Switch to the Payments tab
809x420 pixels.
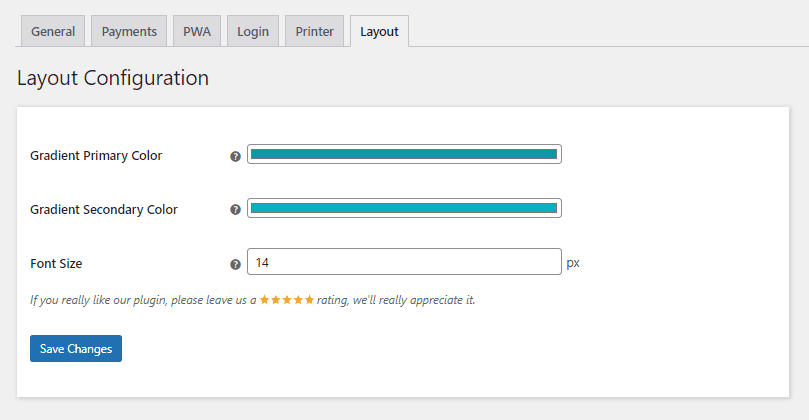click(x=129, y=31)
